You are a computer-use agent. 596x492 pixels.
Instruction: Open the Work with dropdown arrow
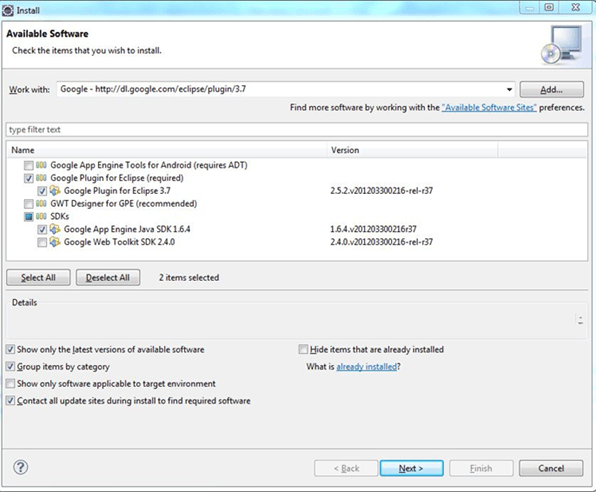click(509, 89)
